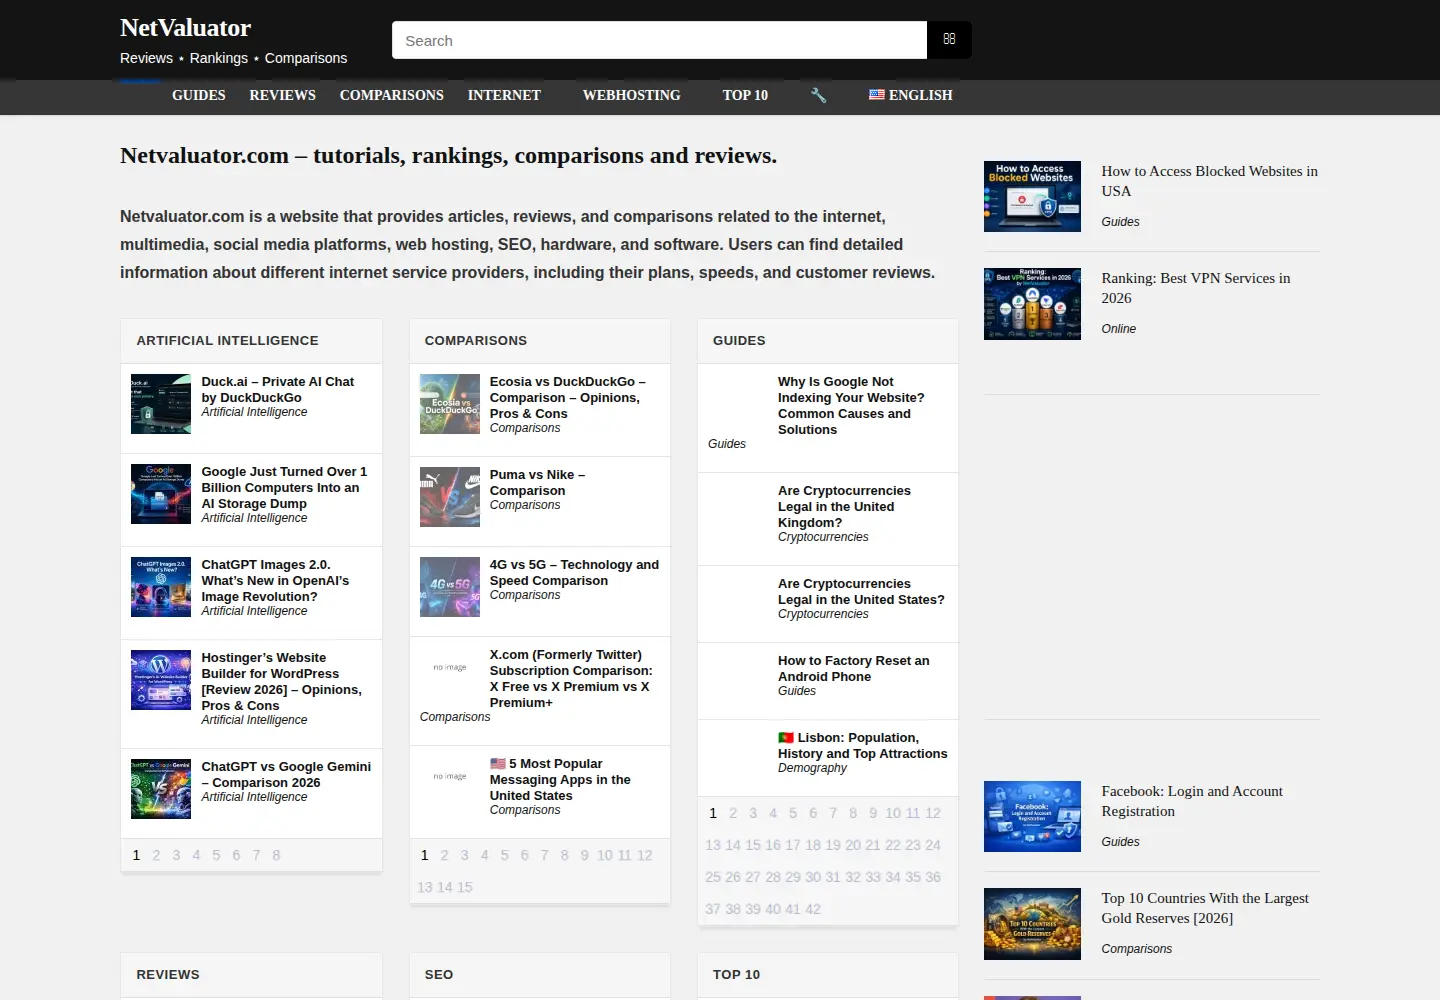Go to page 2 of Artificial Intelligence list

pyautogui.click(x=156, y=855)
